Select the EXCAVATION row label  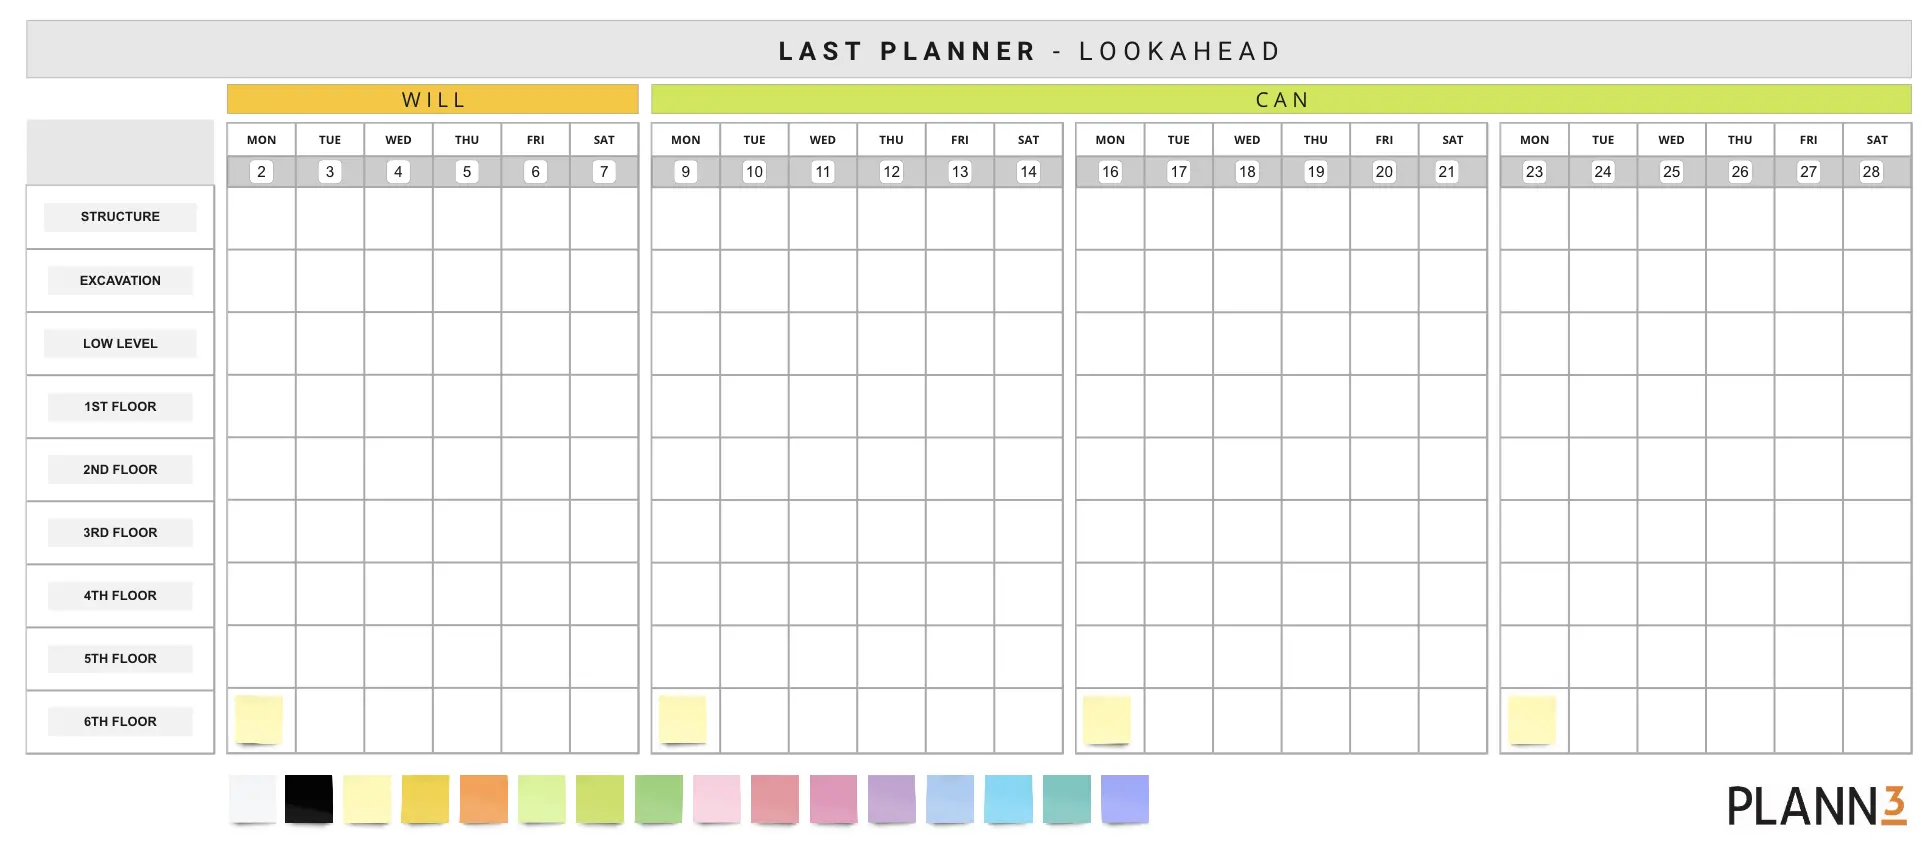[x=120, y=281]
